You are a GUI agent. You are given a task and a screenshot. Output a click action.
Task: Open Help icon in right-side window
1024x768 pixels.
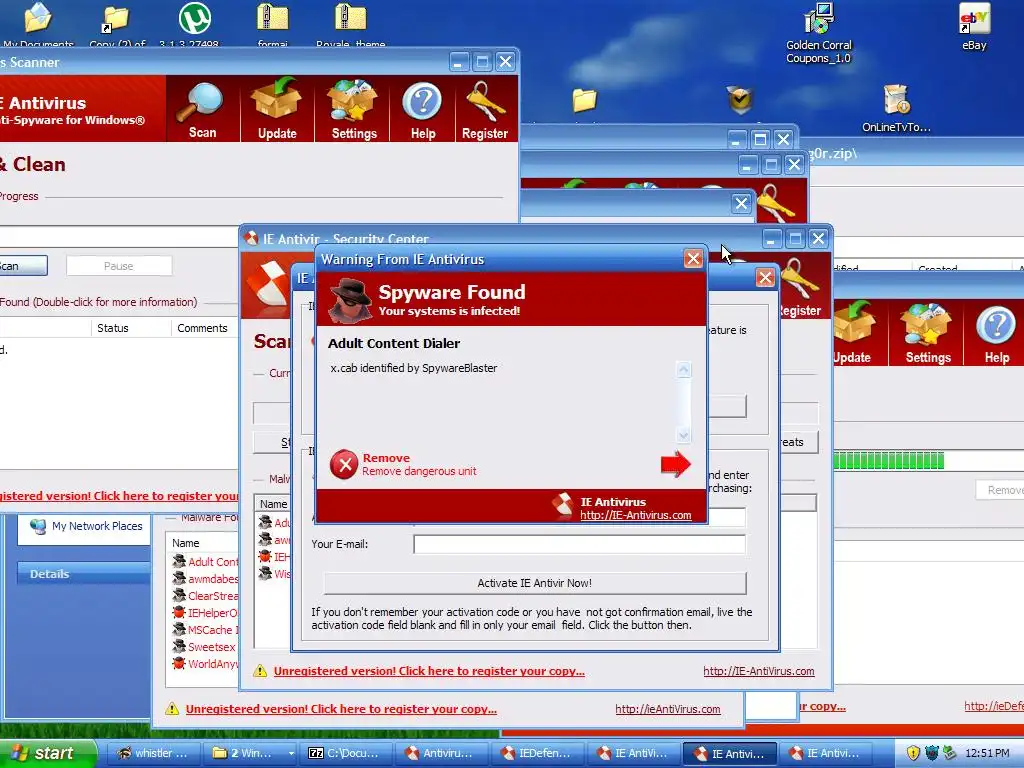pyautogui.click(x=997, y=333)
